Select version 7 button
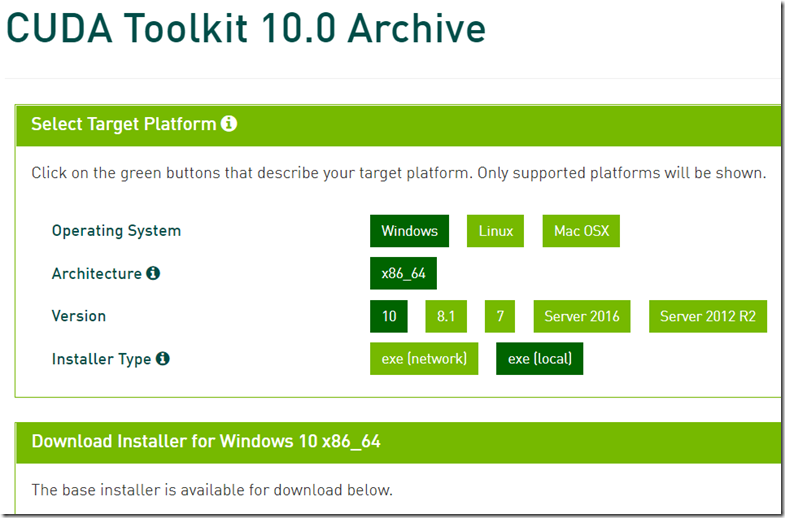Screen dimensions: 785x518 click(x=500, y=316)
